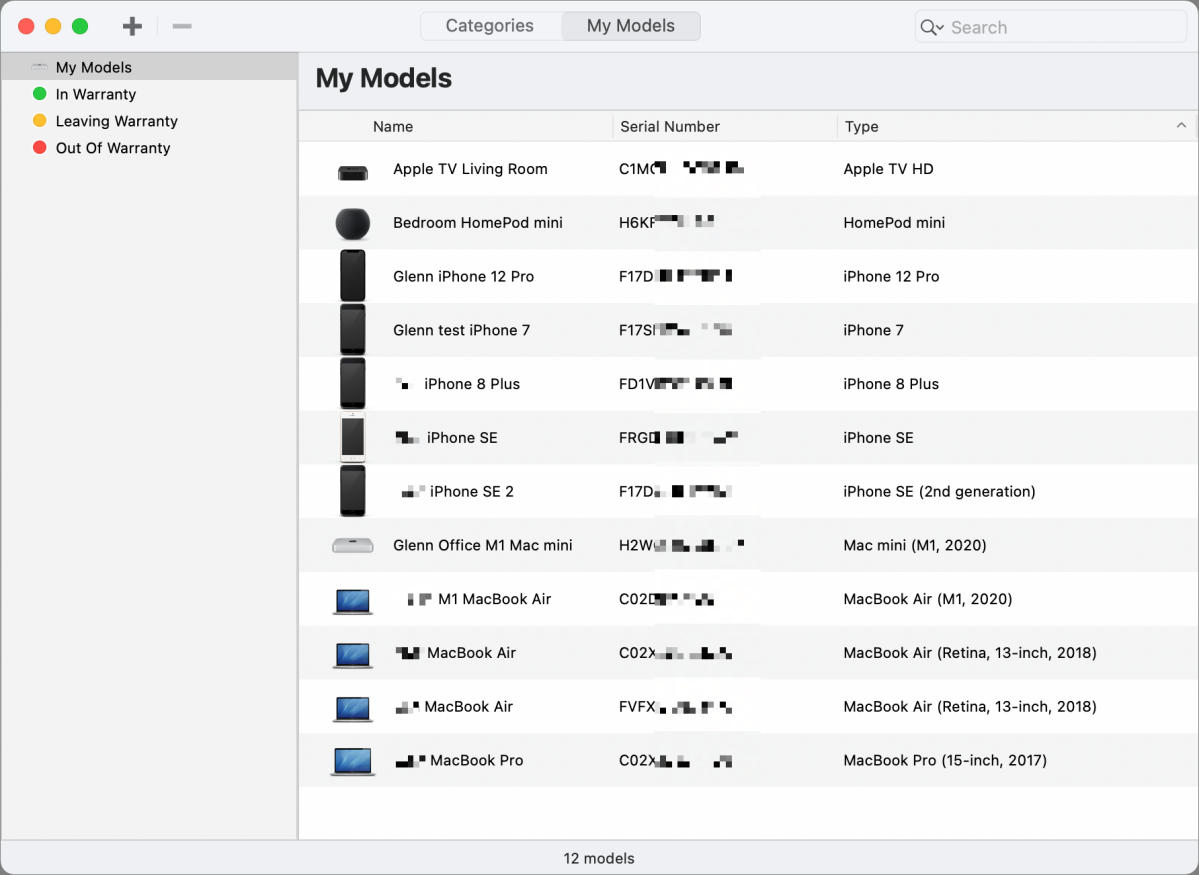The image size is (1199, 875).
Task: Toggle the Type column sort arrow
Action: click(x=1181, y=125)
